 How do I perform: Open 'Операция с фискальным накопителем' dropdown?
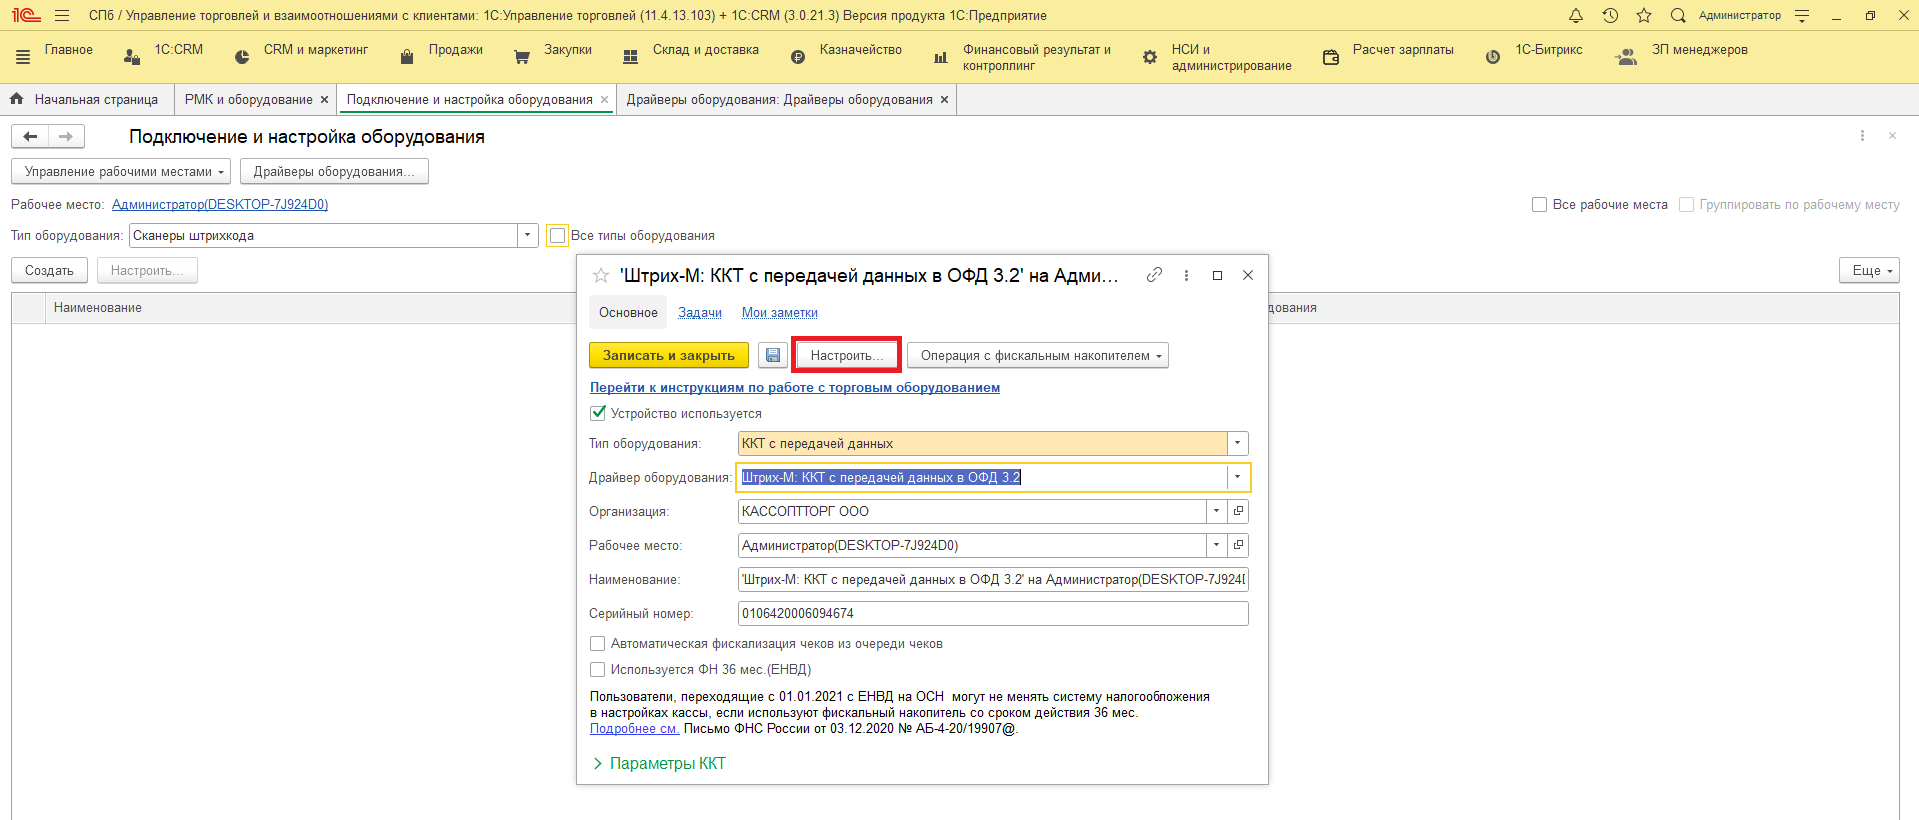1037,355
